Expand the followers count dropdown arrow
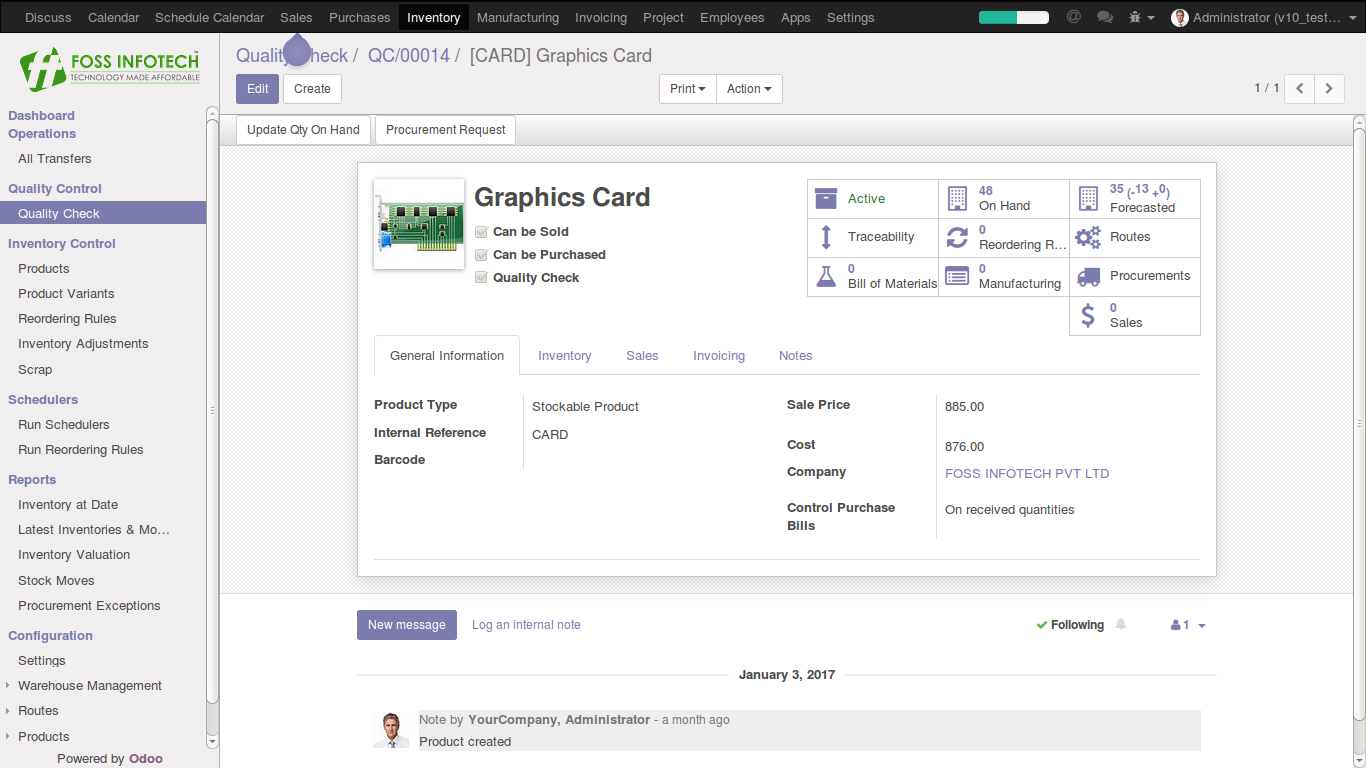Screen dimensions: 1366x768 tap(1202, 626)
